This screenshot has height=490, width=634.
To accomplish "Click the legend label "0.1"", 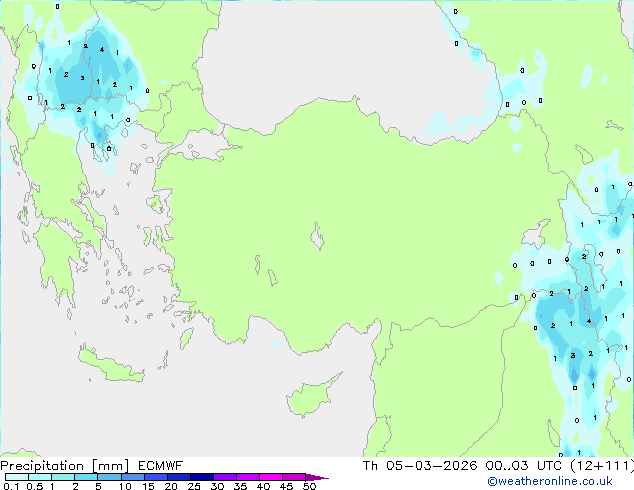I will coord(11,486).
